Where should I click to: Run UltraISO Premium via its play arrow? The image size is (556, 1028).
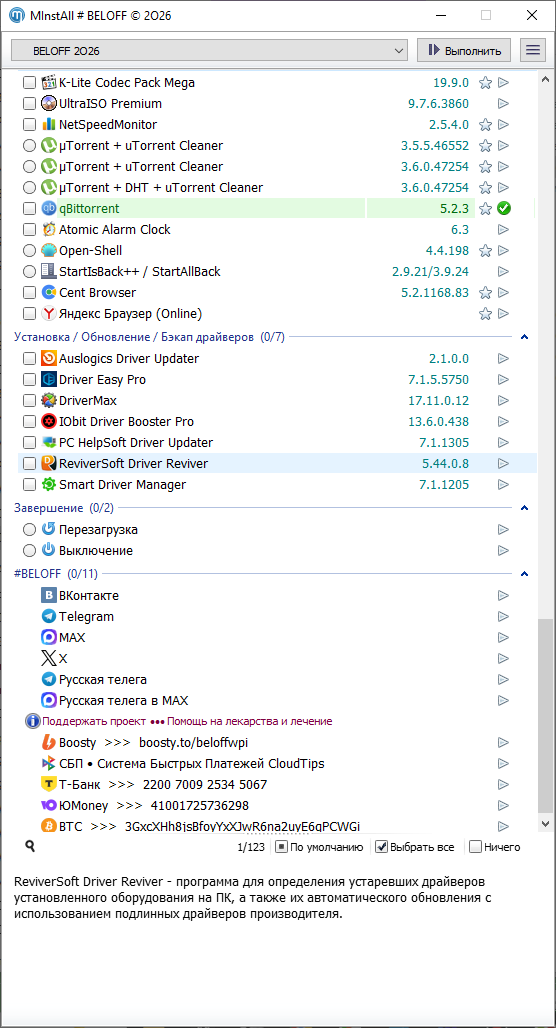click(504, 104)
